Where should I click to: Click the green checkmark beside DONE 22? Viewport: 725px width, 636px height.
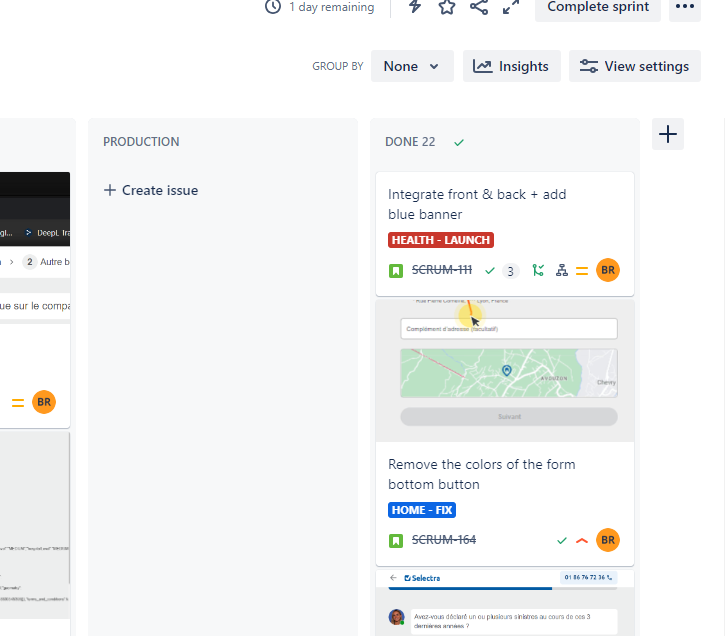coord(459,142)
